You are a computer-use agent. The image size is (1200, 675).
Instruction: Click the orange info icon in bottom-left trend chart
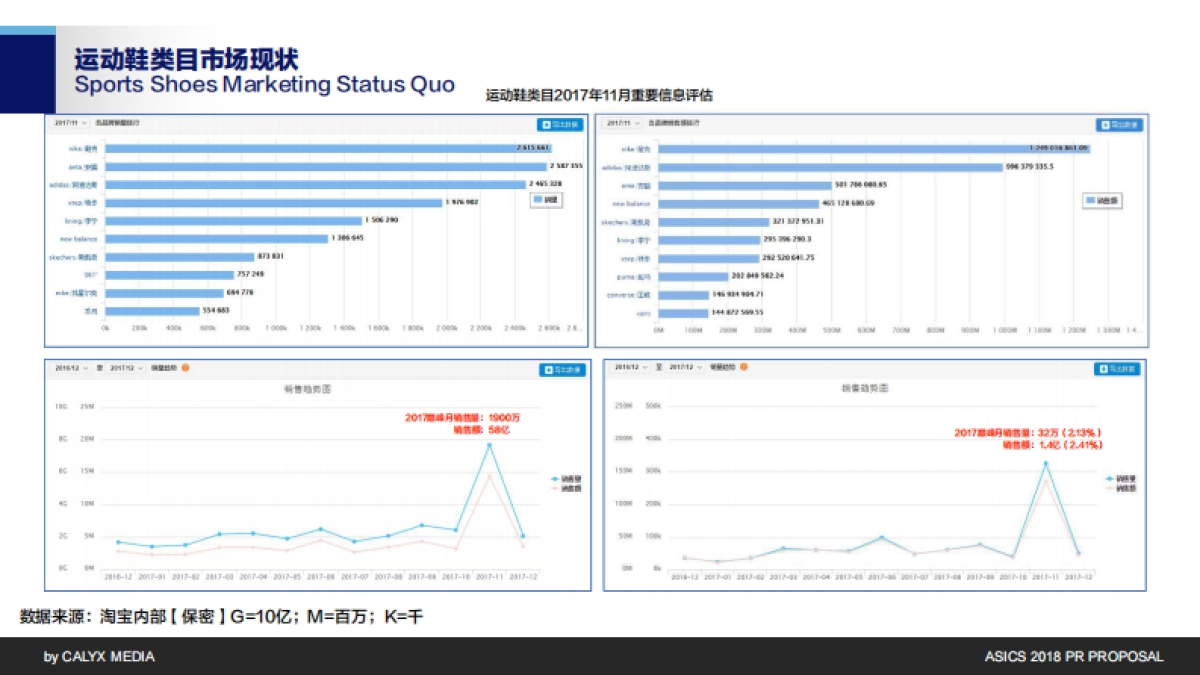pyautogui.click(x=186, y=368)
